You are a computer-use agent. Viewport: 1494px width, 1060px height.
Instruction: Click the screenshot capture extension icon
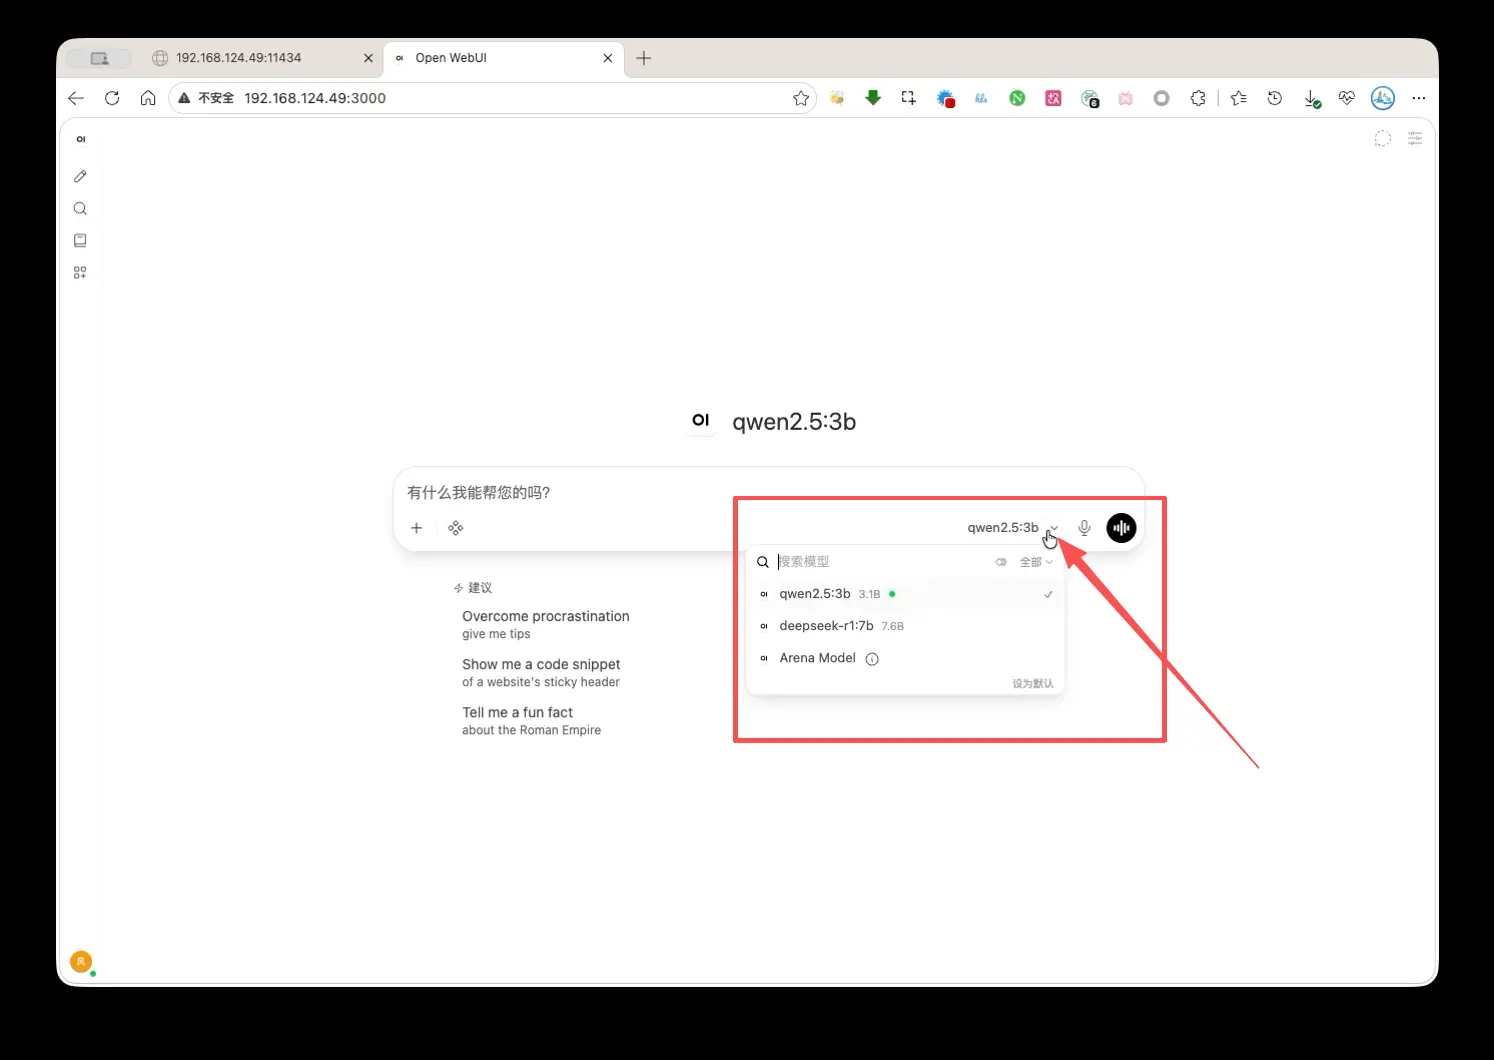point(909,98)
